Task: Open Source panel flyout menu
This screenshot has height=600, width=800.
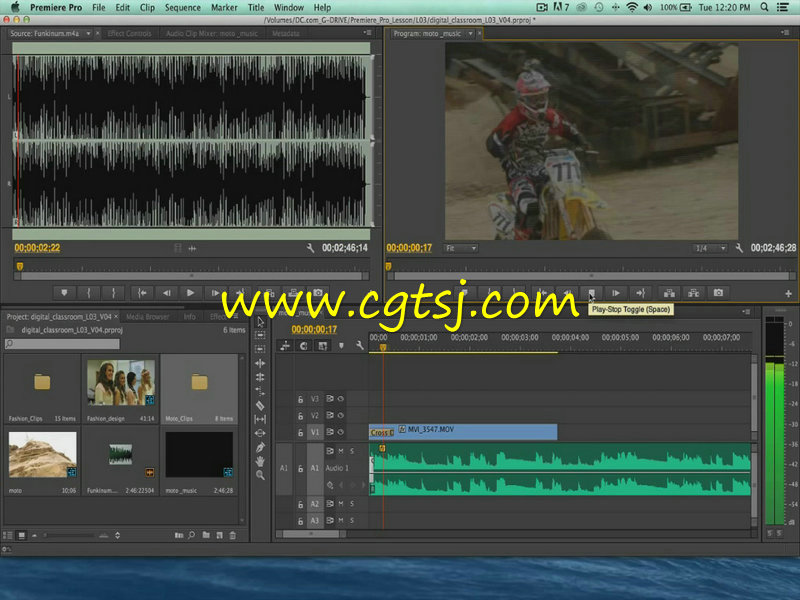Action: click(x=367, y=33)
